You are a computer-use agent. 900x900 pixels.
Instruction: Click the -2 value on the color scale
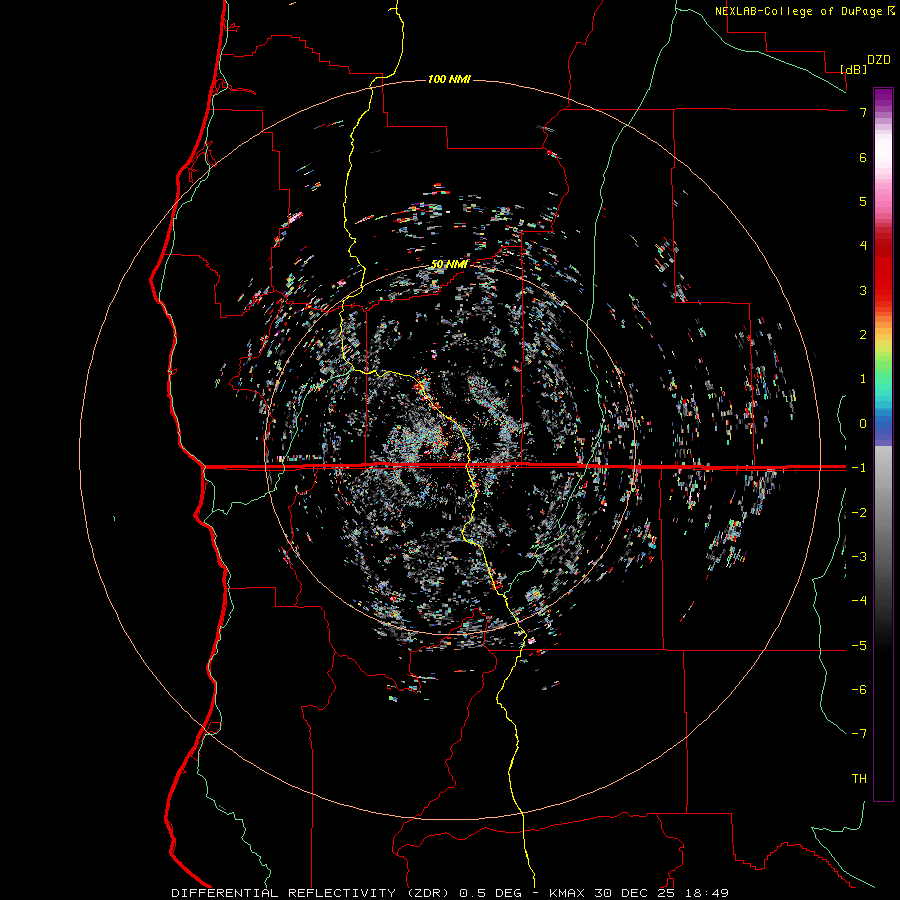(859, 513)
